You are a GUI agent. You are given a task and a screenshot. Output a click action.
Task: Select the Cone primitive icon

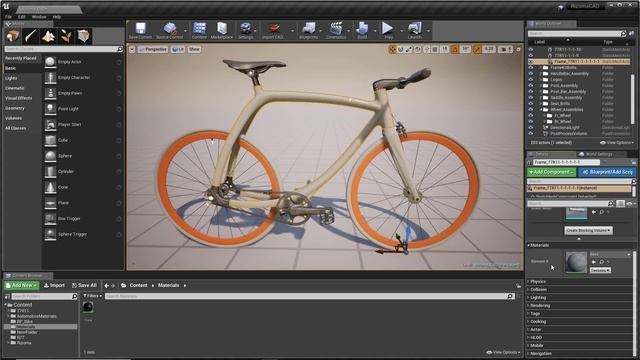tap(50, 187)
